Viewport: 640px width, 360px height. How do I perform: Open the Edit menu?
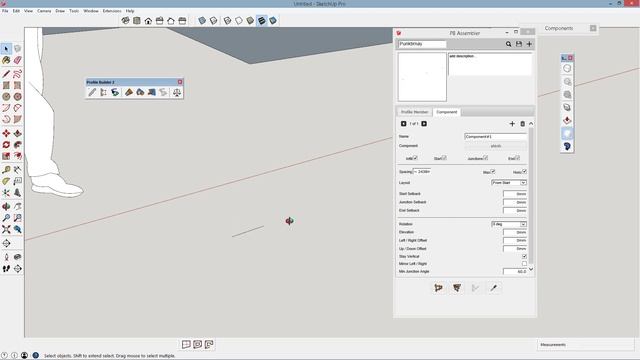click(16, 11)
